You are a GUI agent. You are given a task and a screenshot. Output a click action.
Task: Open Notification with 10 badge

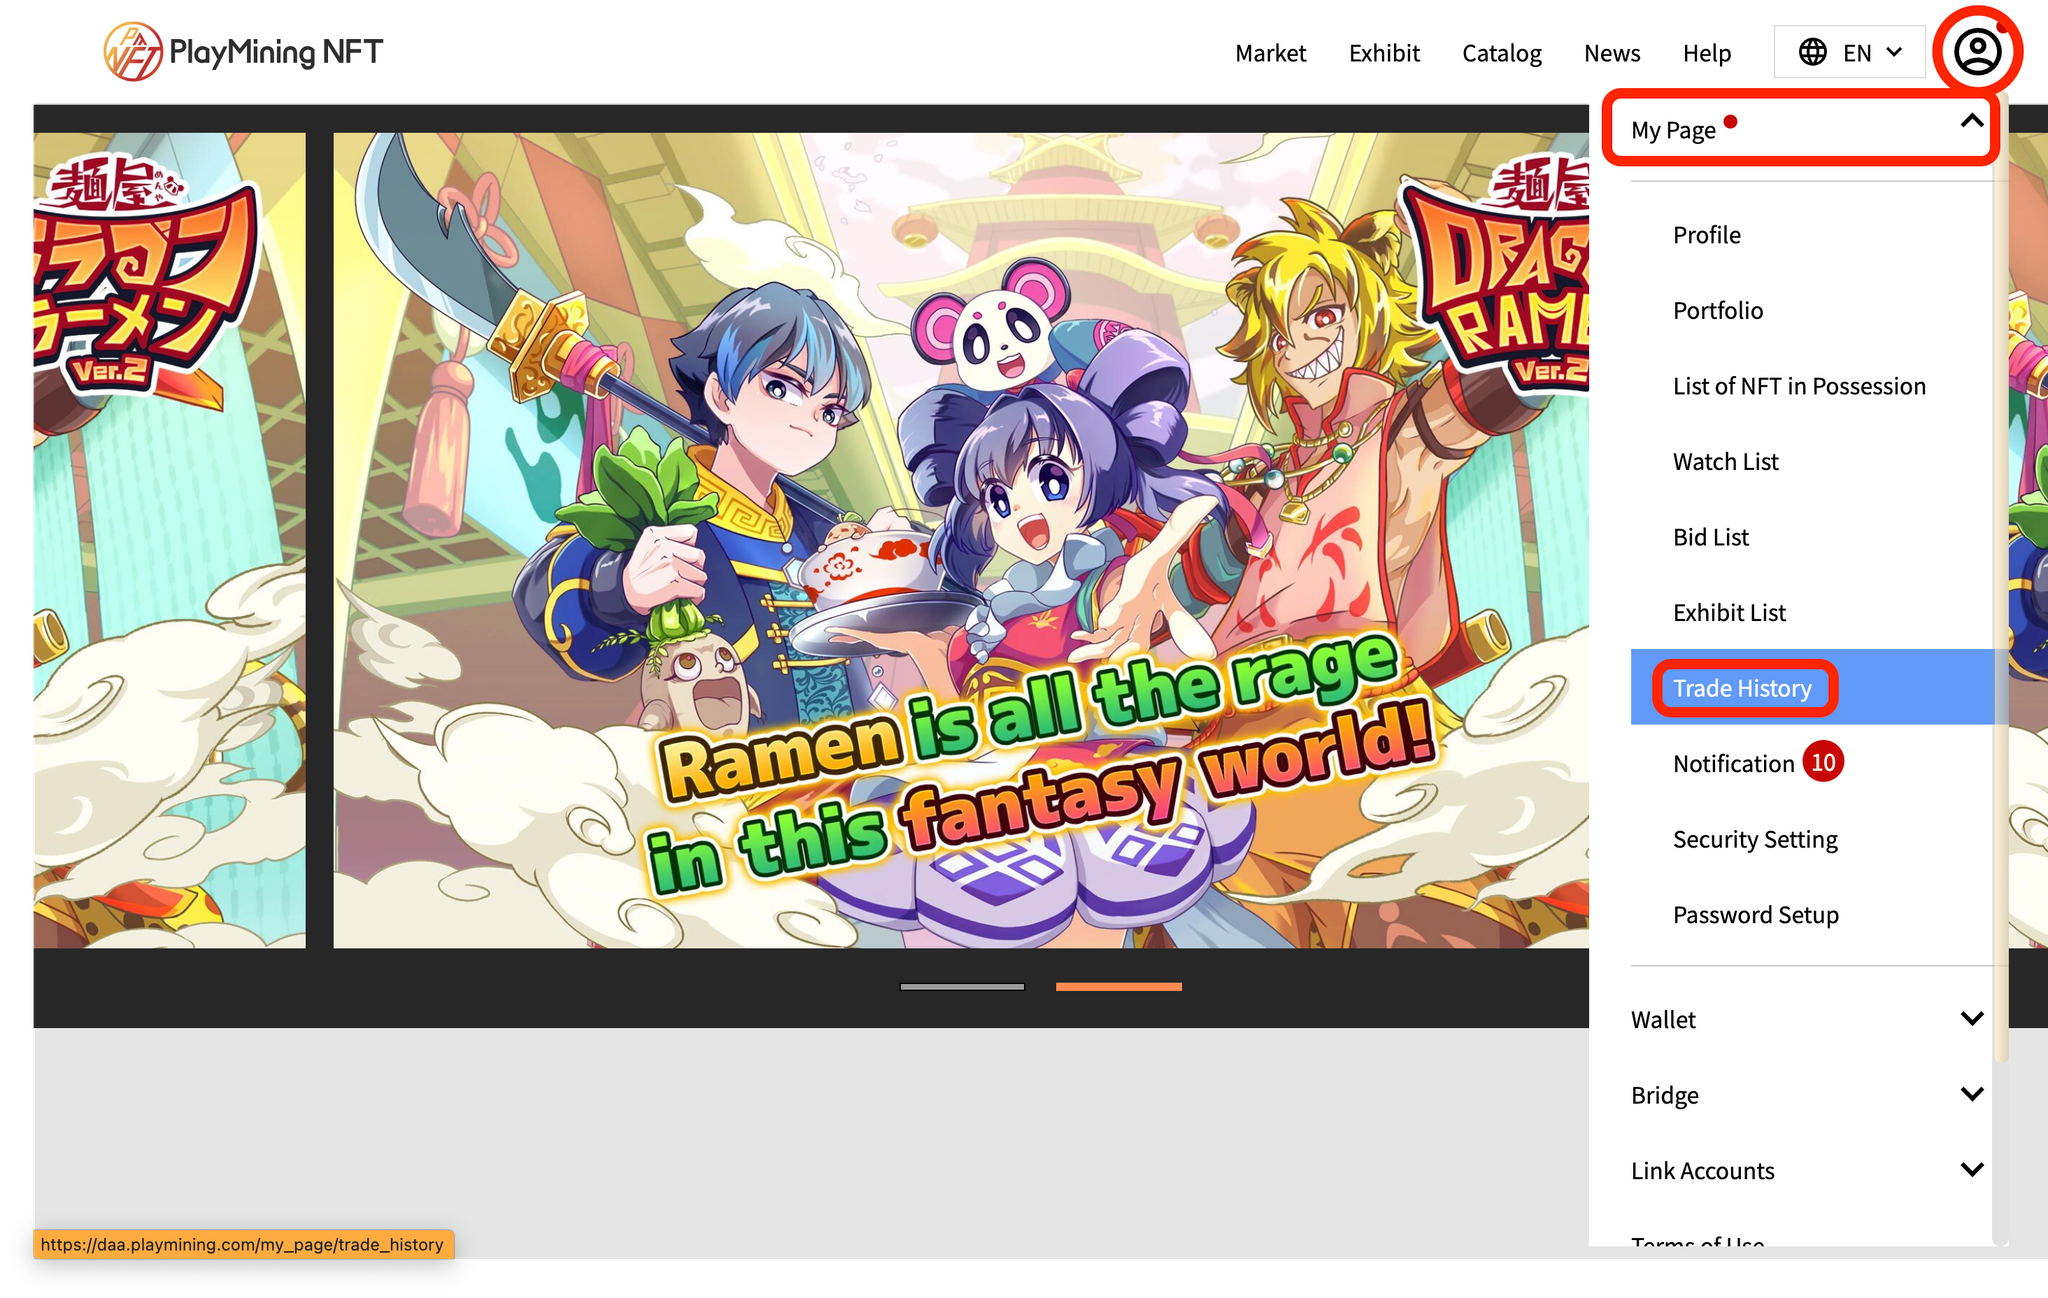[x=1733, y=764]
